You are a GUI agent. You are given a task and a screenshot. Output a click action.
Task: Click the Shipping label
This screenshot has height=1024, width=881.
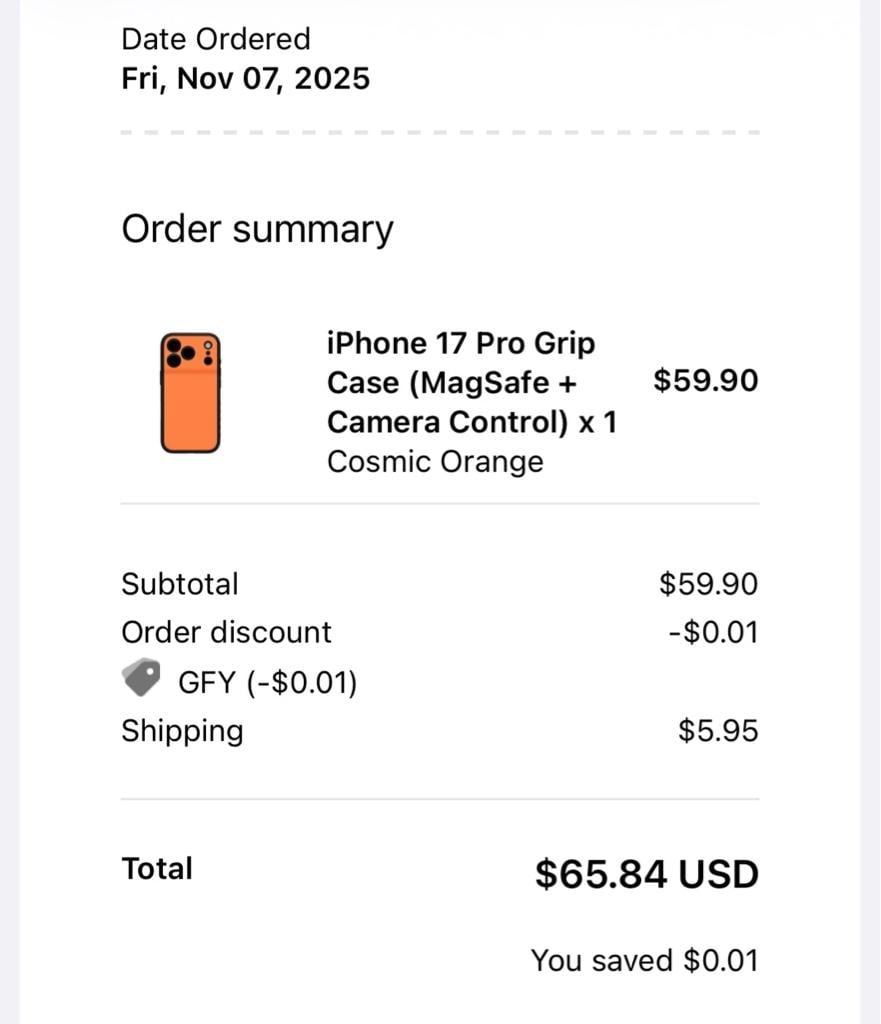182,731
